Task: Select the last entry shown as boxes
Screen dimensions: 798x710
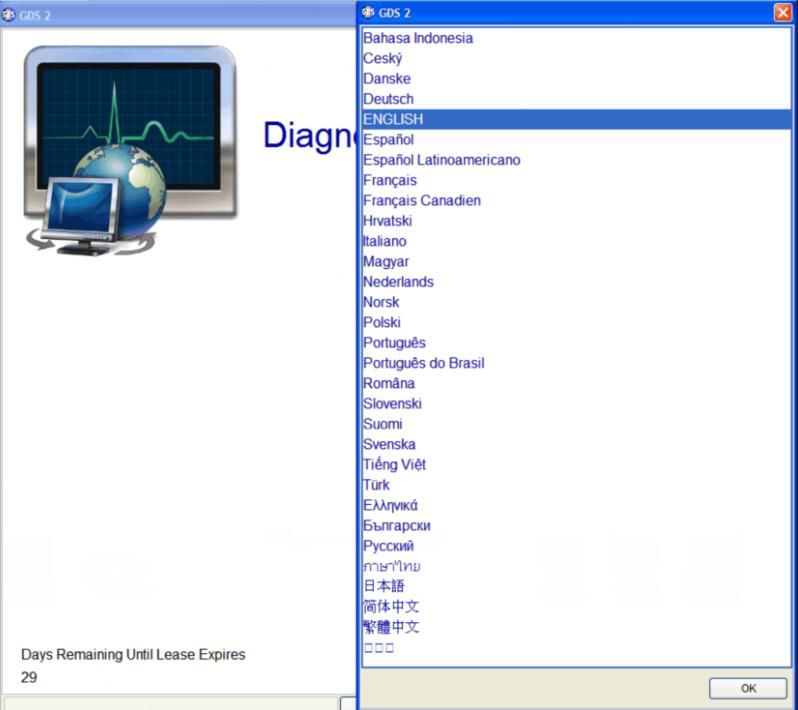Action: (x=576, y=647)
